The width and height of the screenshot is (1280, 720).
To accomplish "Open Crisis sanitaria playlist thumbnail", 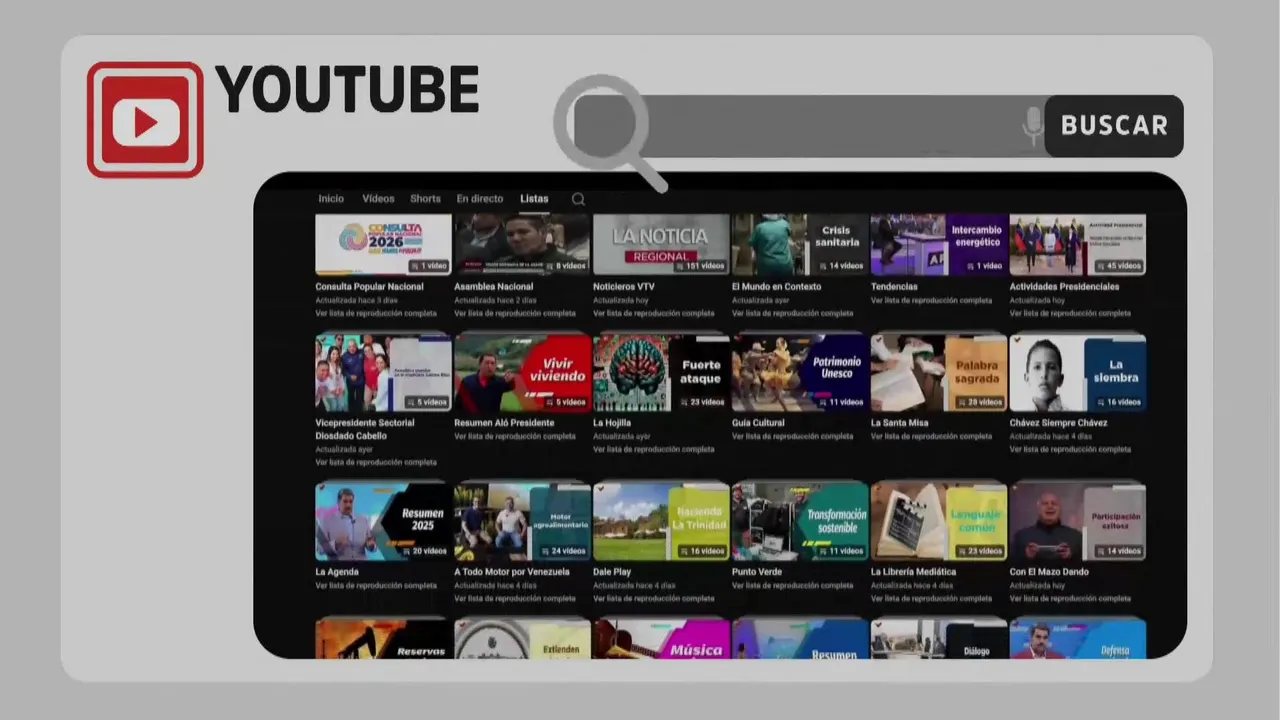I will [x=800, y=244].
